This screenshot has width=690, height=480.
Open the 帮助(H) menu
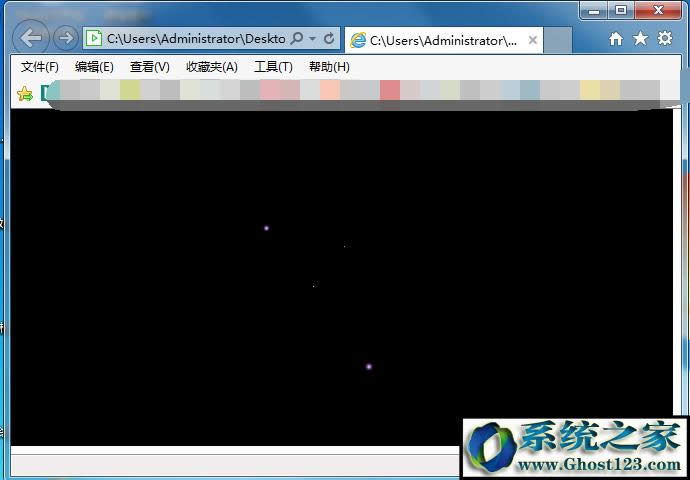click(x=329, y=67)
